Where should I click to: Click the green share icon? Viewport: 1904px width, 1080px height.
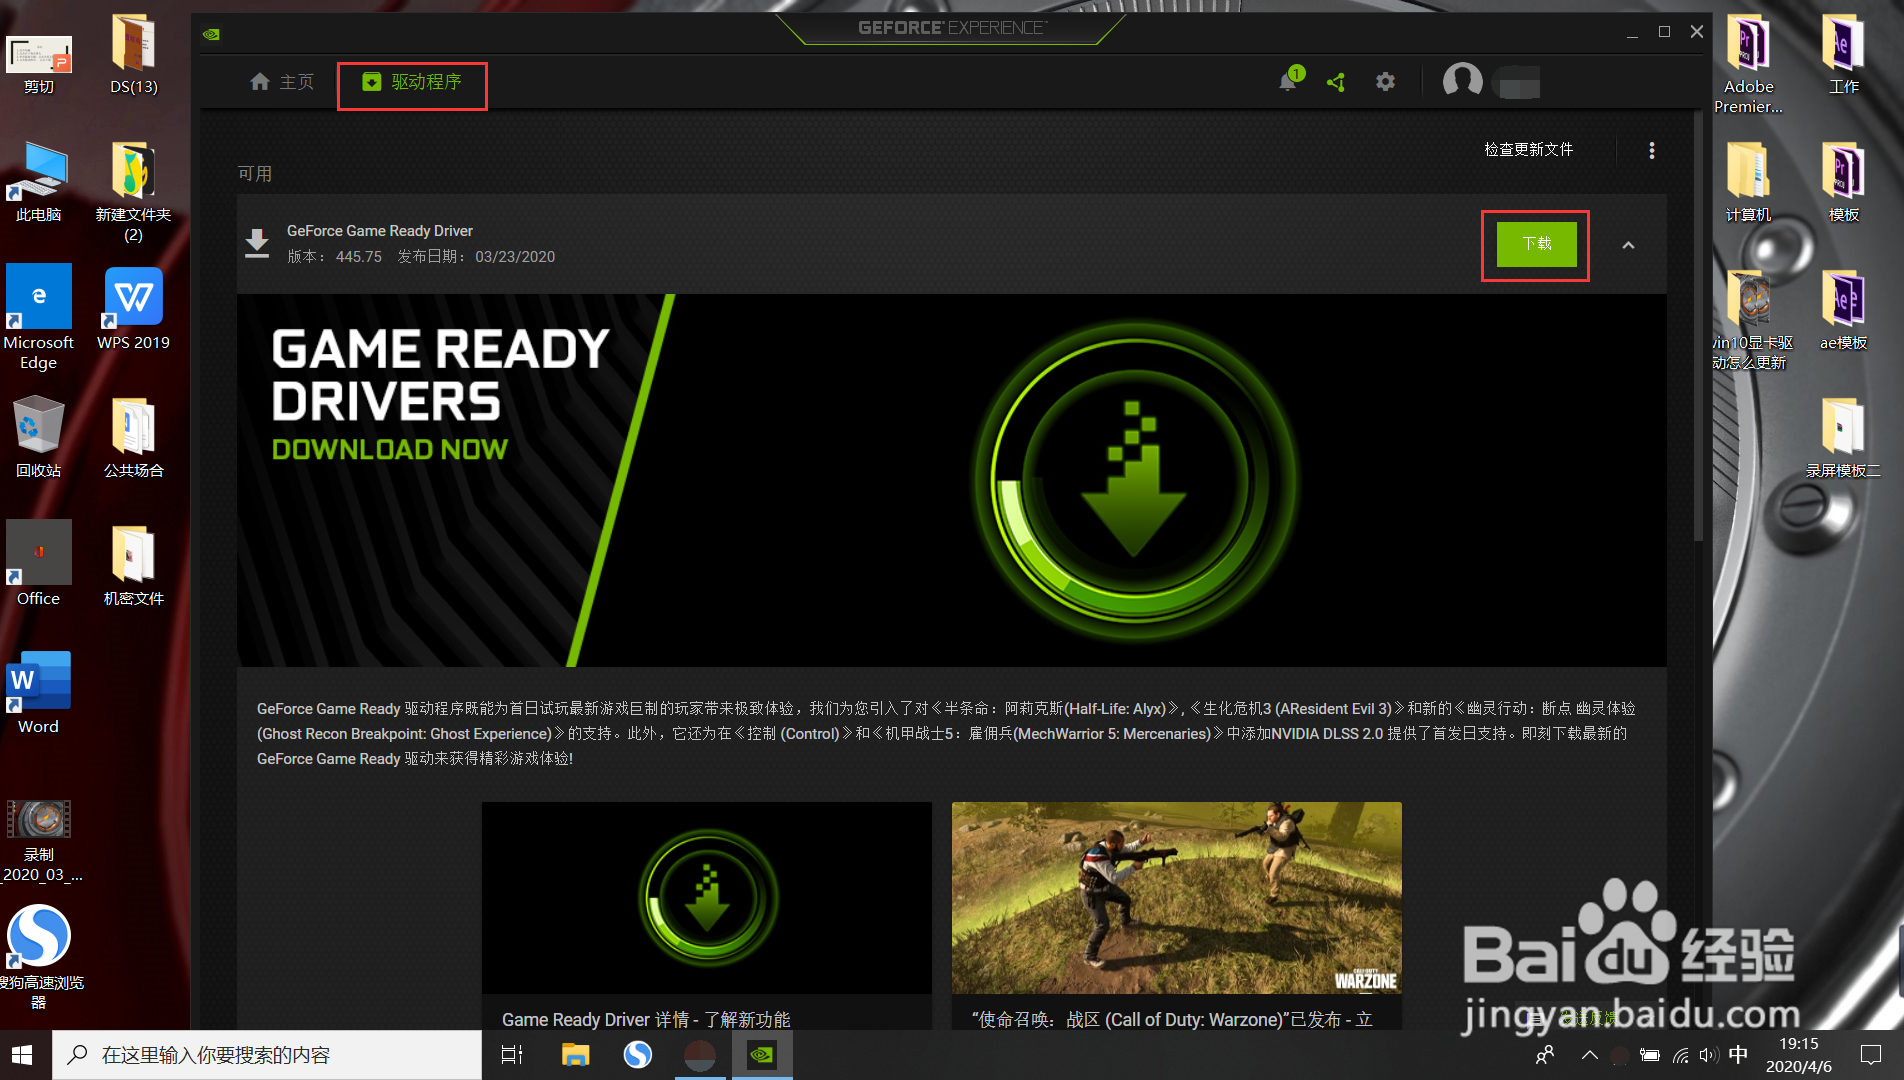click(x=1336, y=82)
